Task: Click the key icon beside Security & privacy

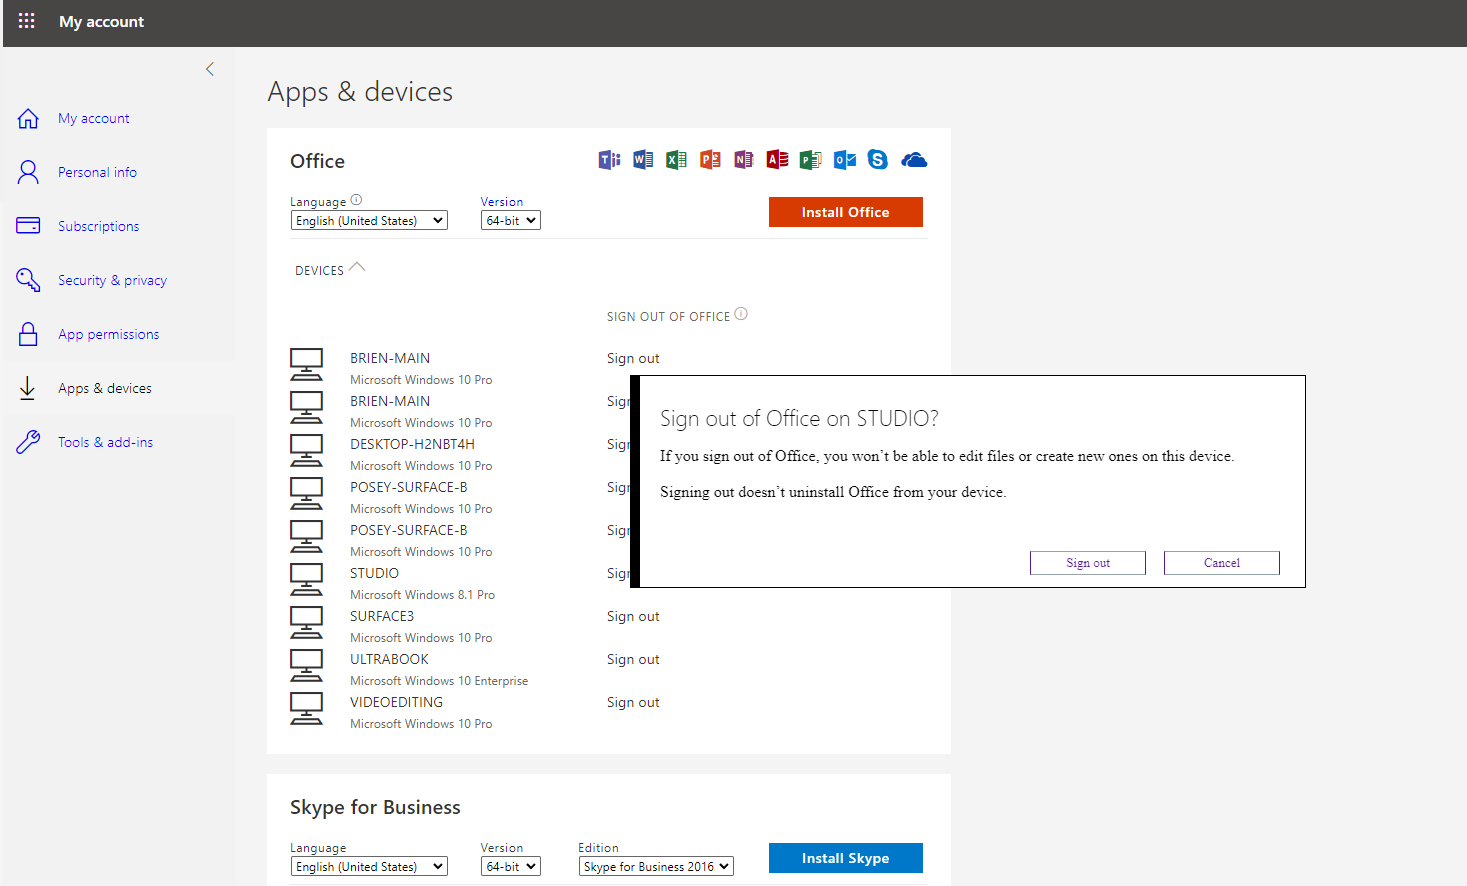Action: [x=28, y=280]
